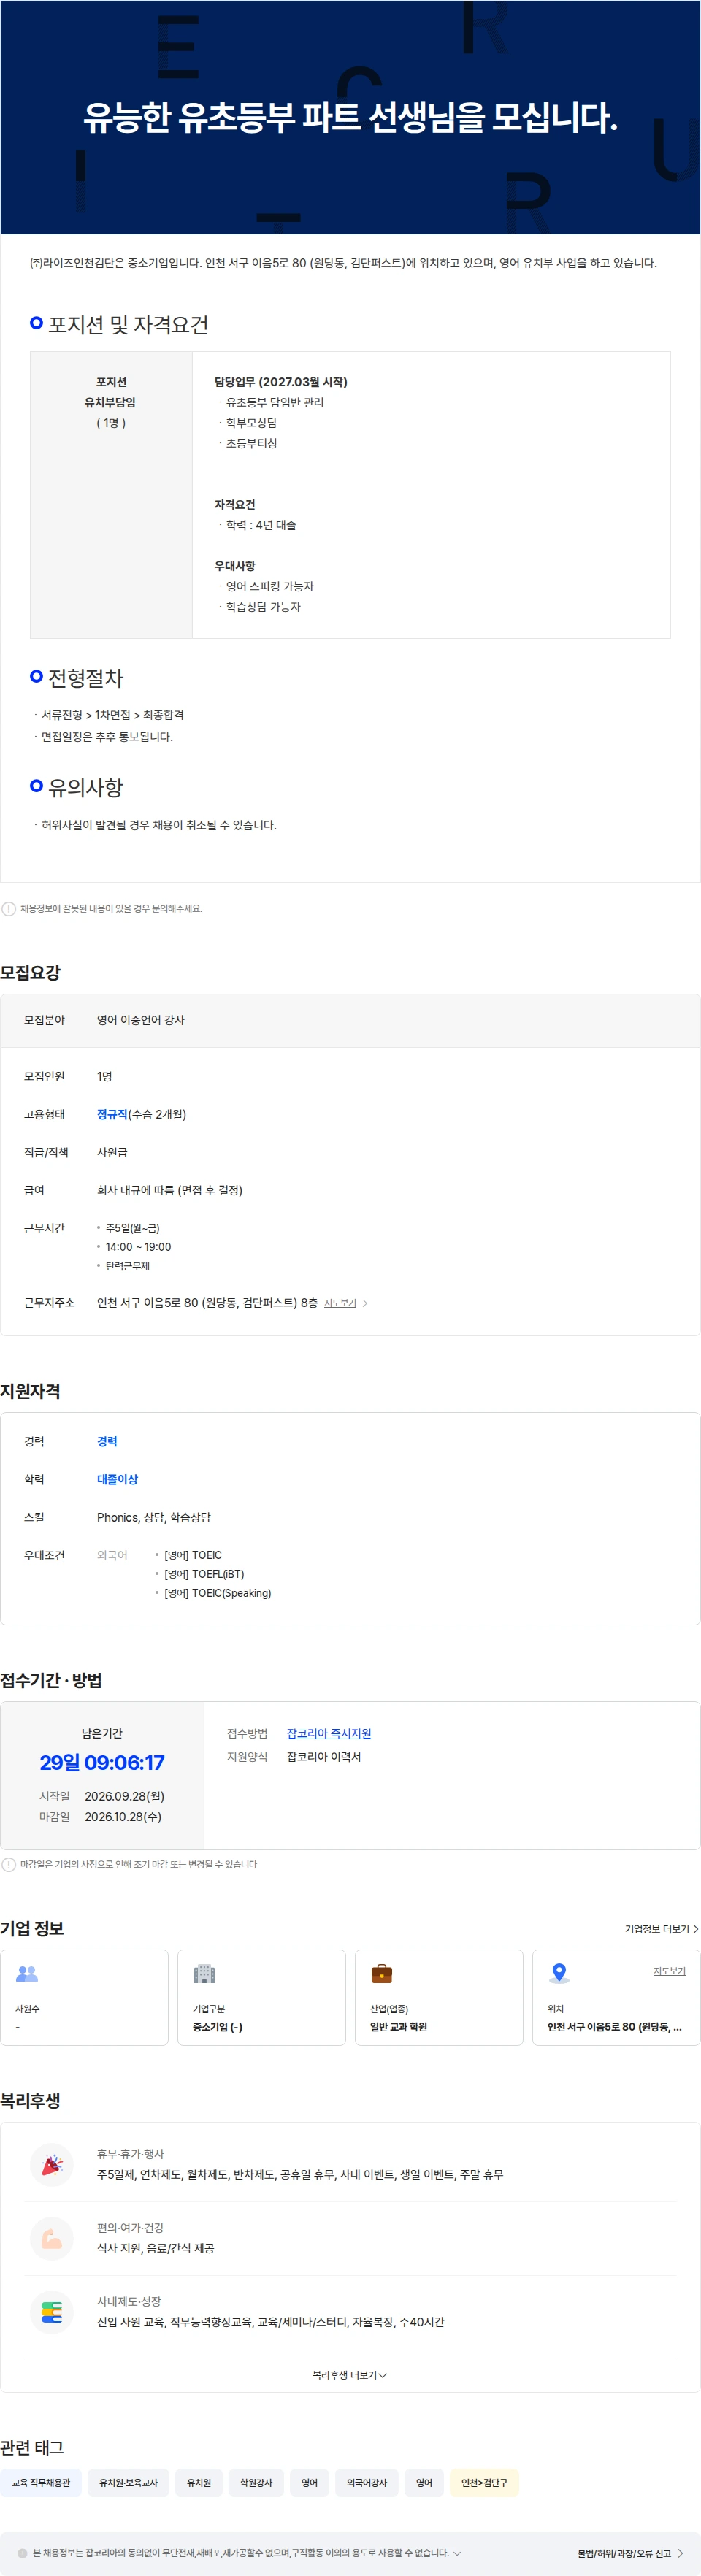Click the 시작일 2026.09.28(월) date
701x2576 pixels.
pyautogui.click(x=125, y=1796)
